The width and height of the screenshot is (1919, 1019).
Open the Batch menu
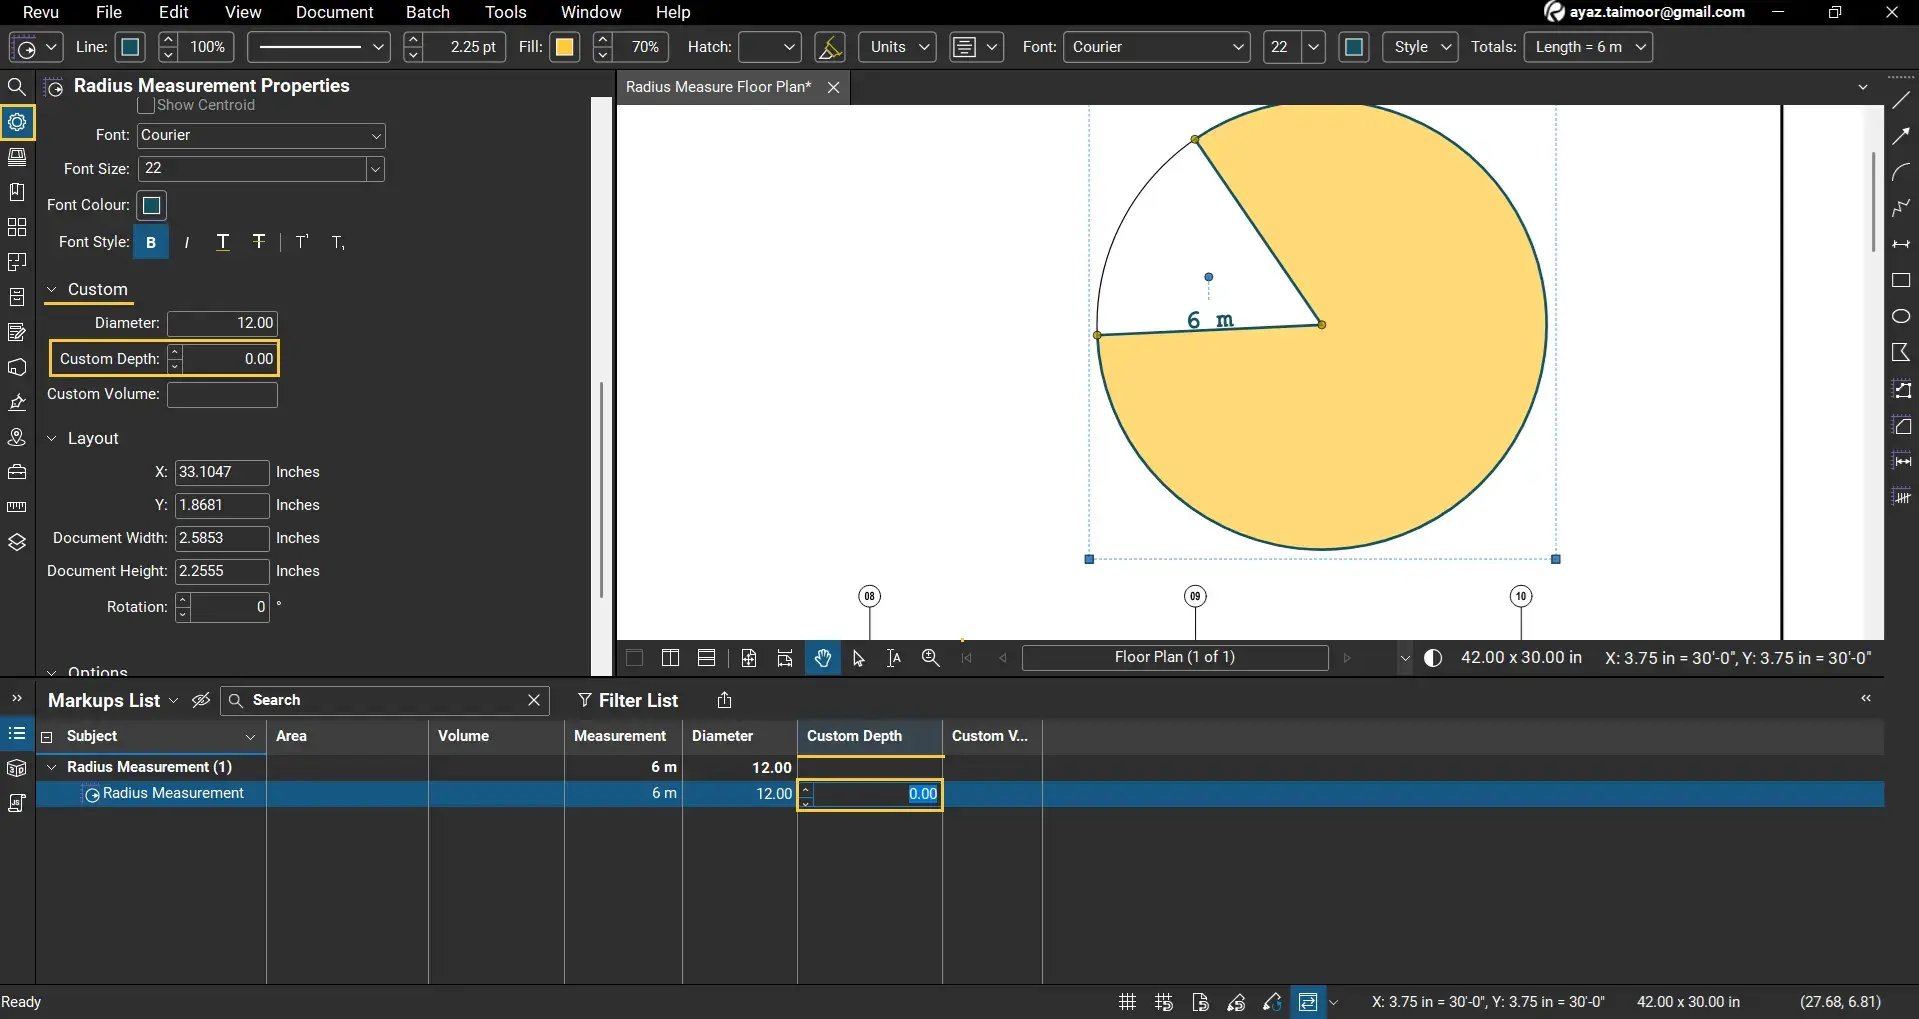click(427, 12)
